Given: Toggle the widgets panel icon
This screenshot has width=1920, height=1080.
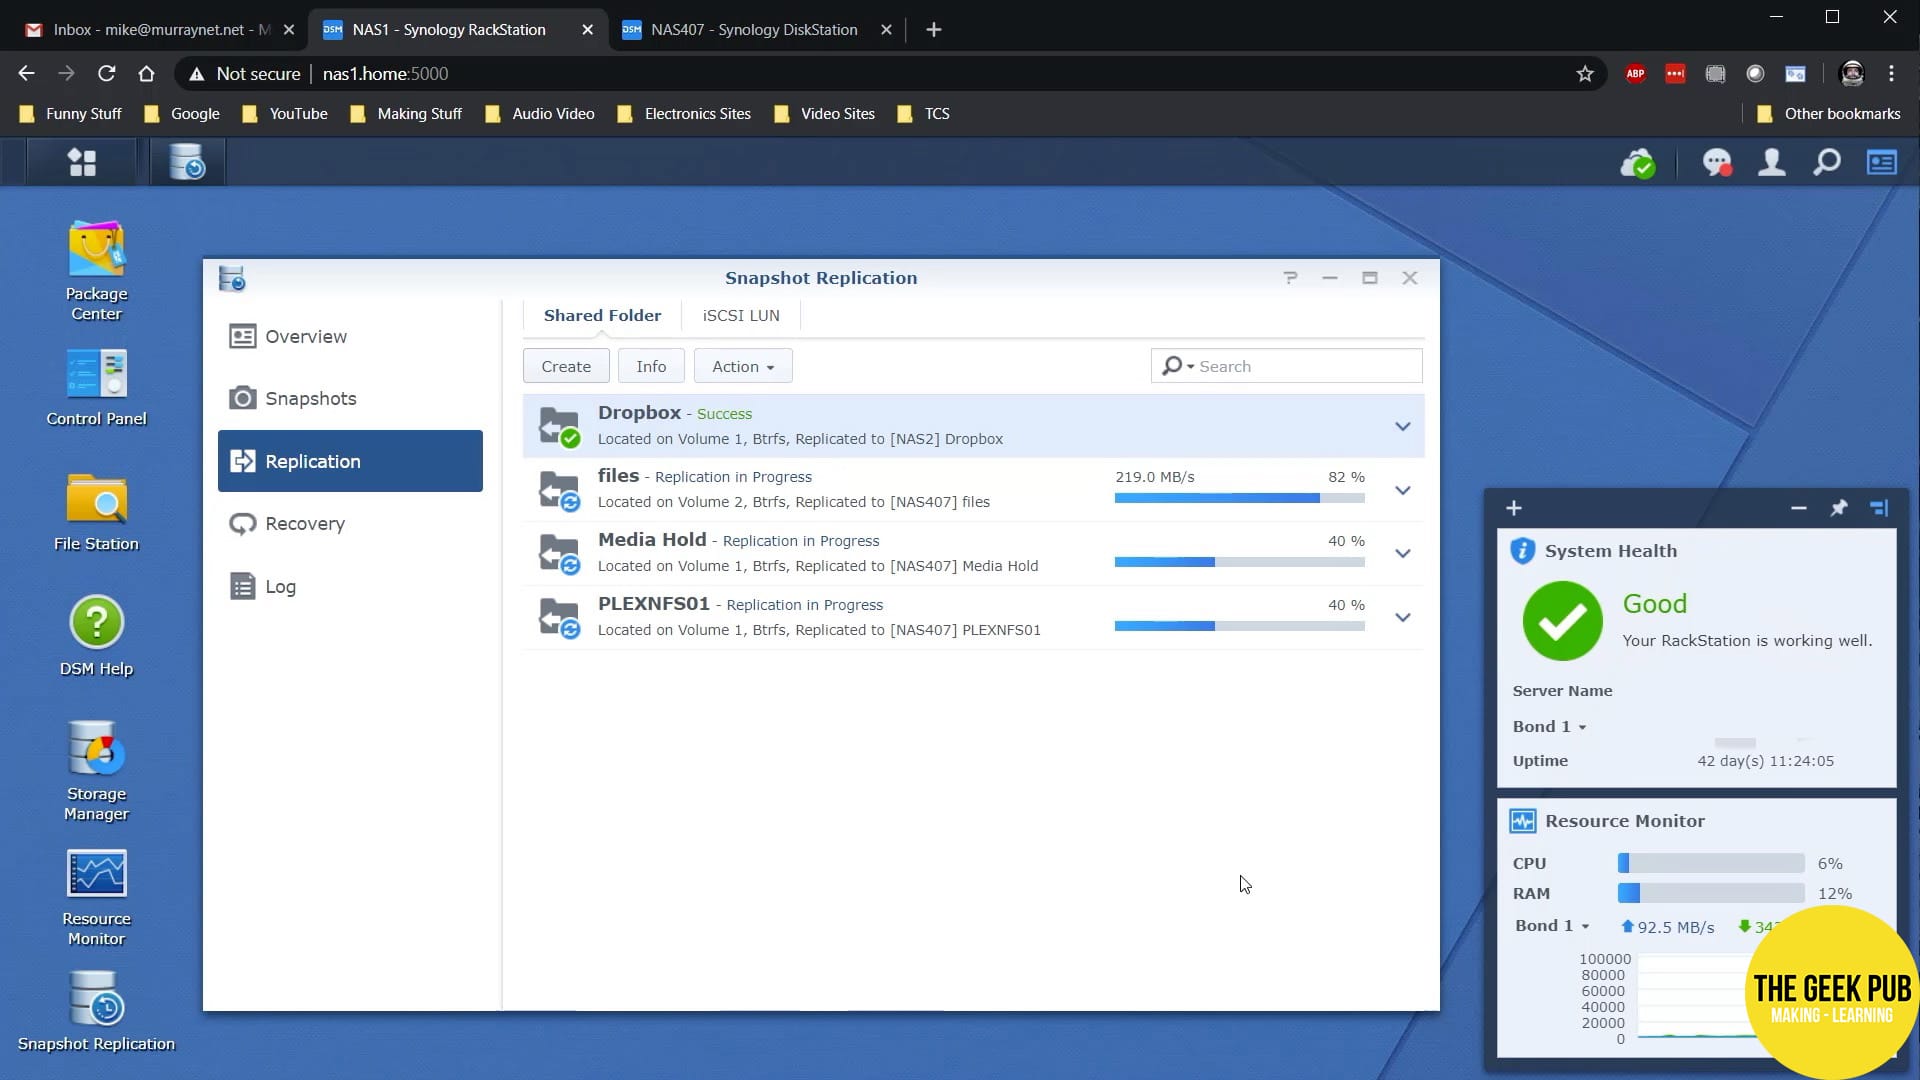Looking at the screenshot, I should point(1882,162).
